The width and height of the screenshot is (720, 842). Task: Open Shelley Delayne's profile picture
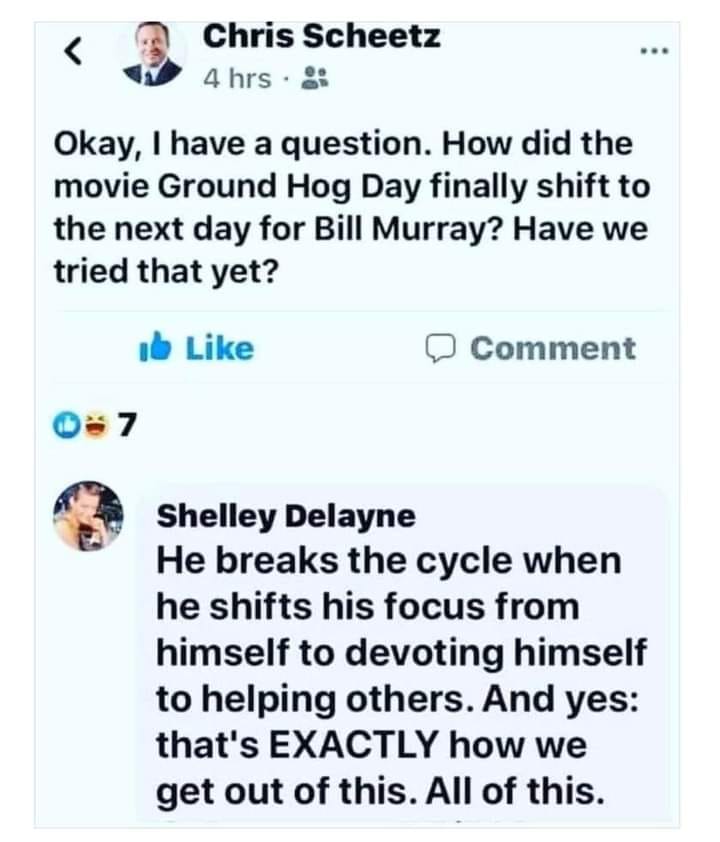(88, 516)
